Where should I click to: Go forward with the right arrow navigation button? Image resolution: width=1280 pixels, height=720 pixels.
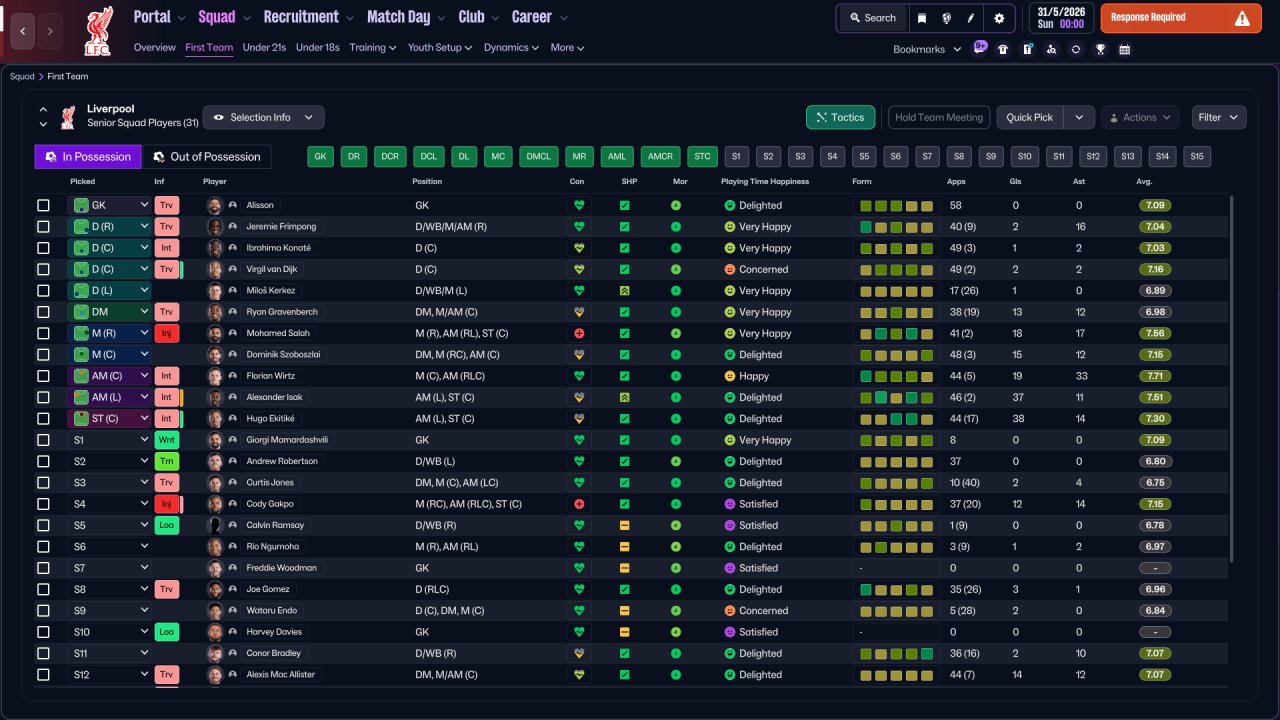pos(52,31)
